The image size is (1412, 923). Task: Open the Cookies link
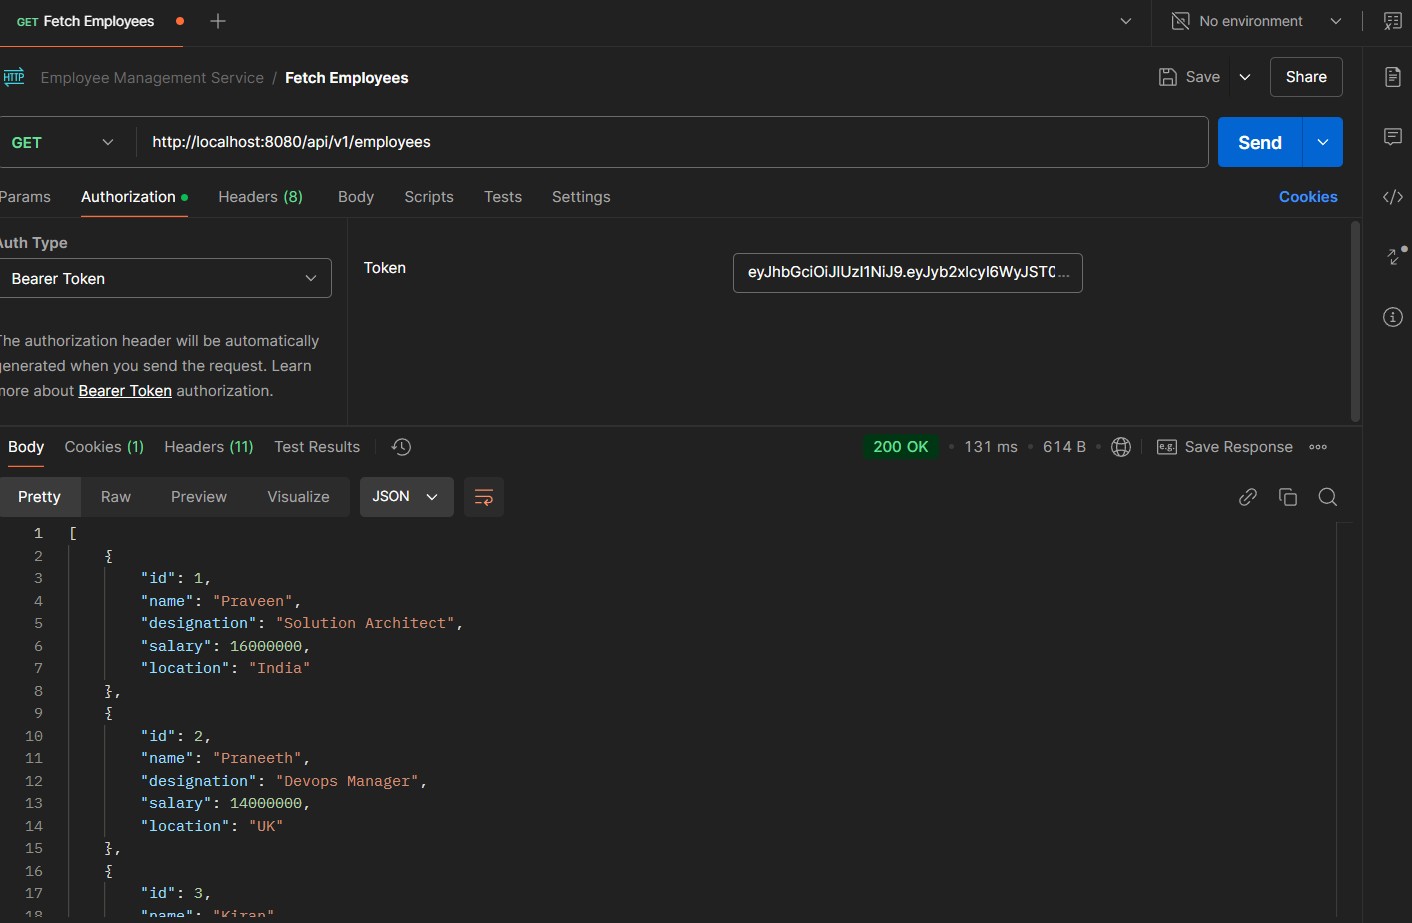(x=1308, y=197)
